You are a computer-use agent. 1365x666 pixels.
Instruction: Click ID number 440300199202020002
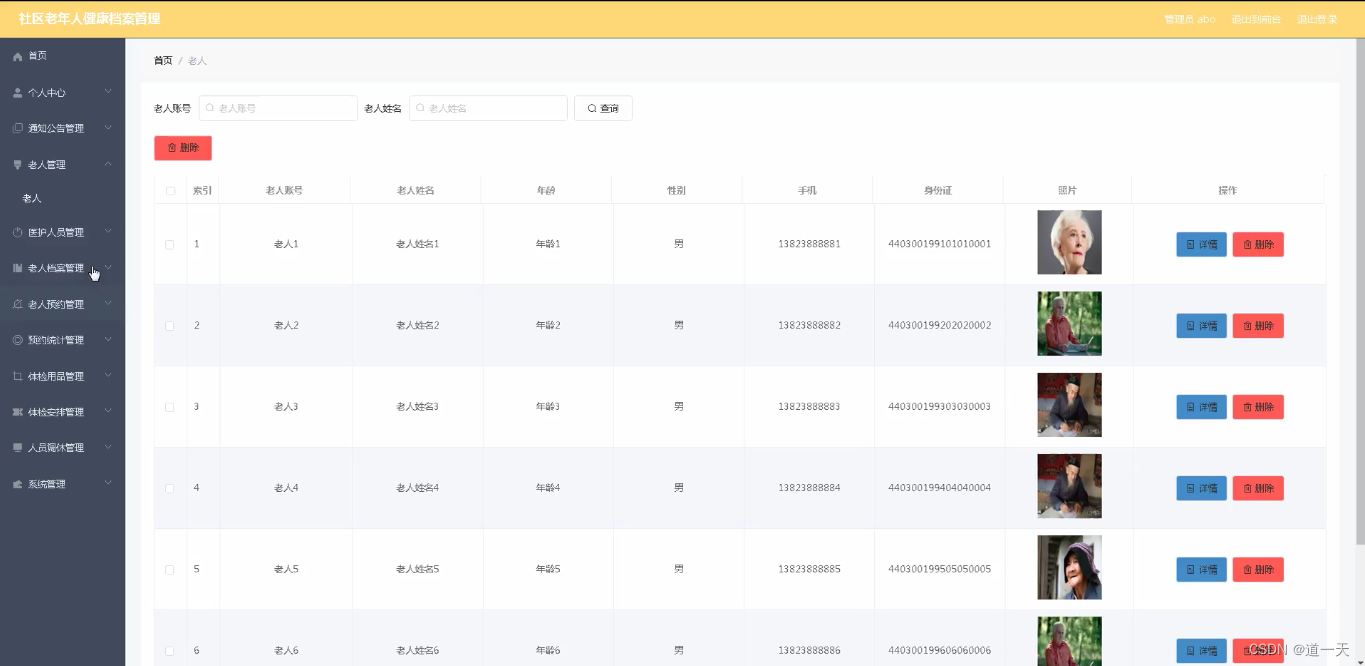tap(940, 326)
